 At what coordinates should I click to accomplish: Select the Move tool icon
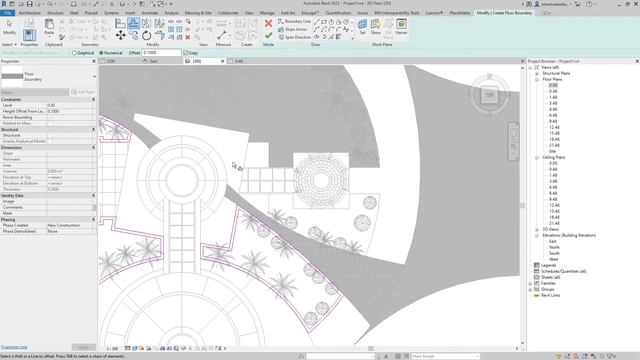click(x=120, y=36)
